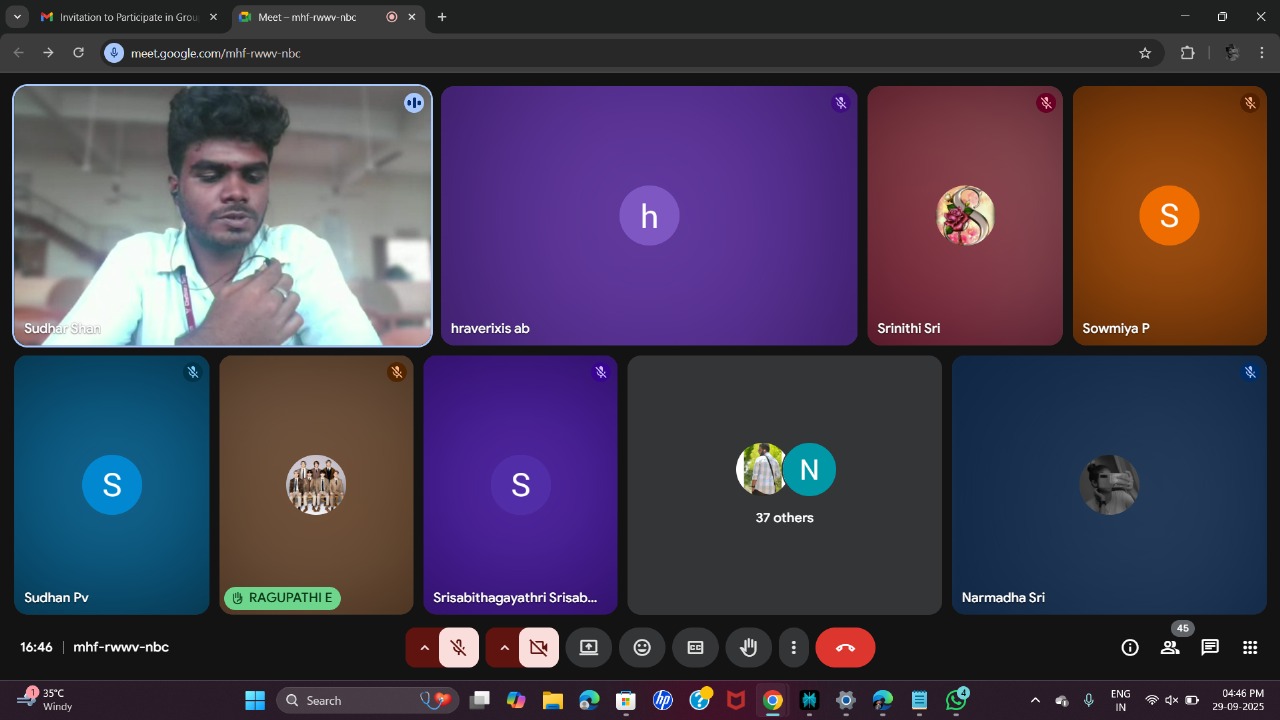Viewport: 1280px width, 720px height.
Task: Expand audio settings arrow beside microphone
Action: [424, 648]
